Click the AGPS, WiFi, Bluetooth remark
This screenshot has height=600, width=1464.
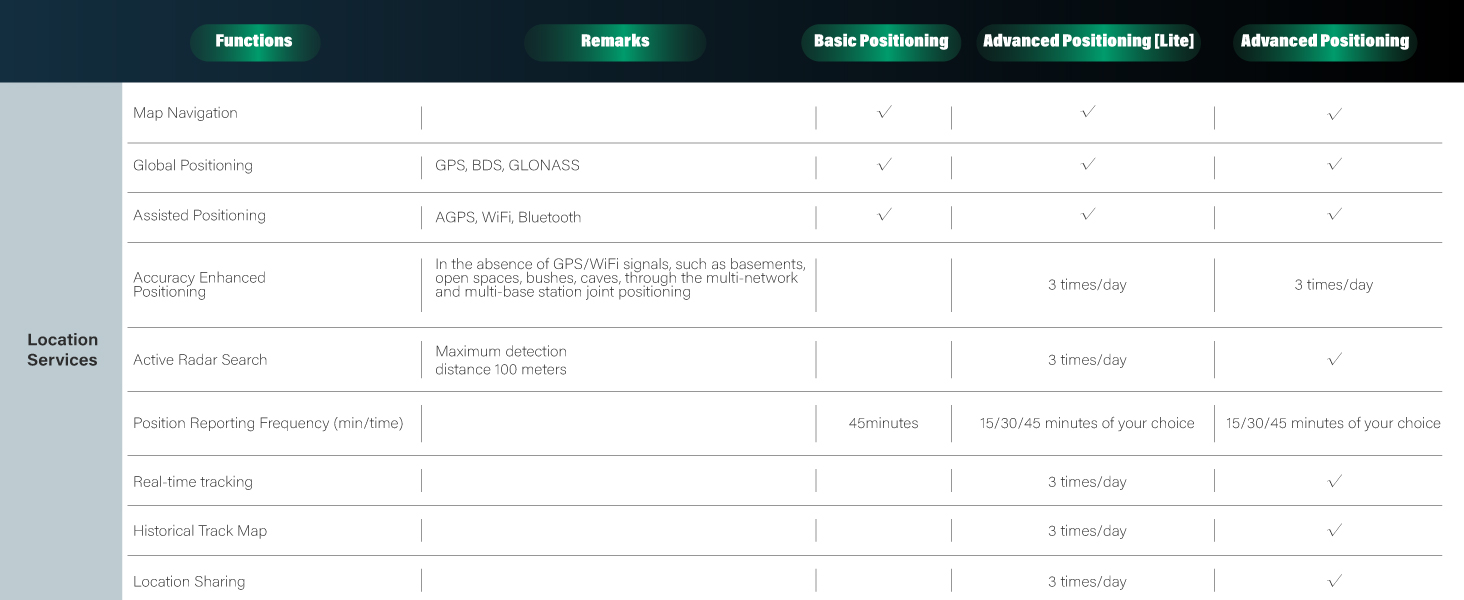(508, 217)
